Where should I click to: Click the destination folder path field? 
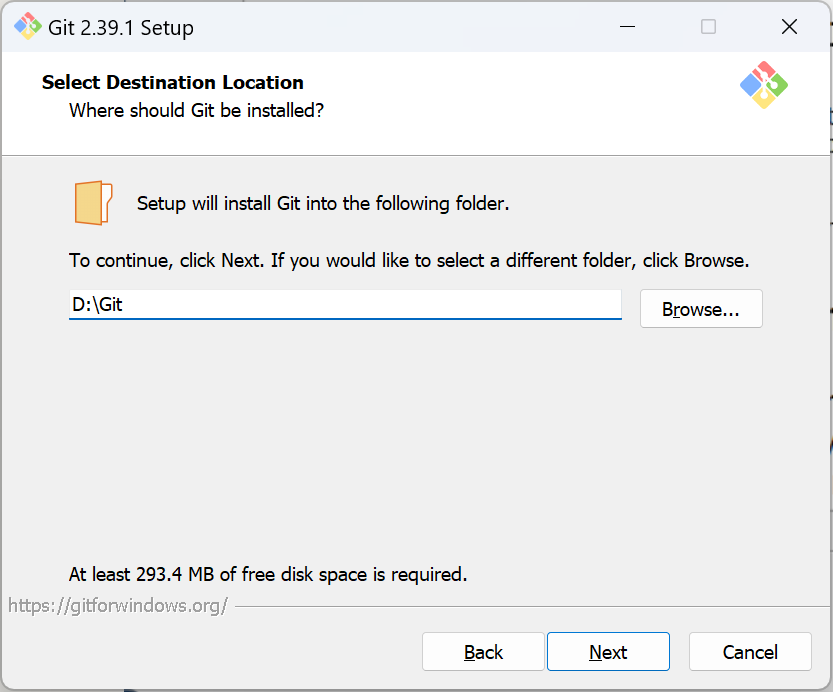pyautogui.click(x=345, y=304)
